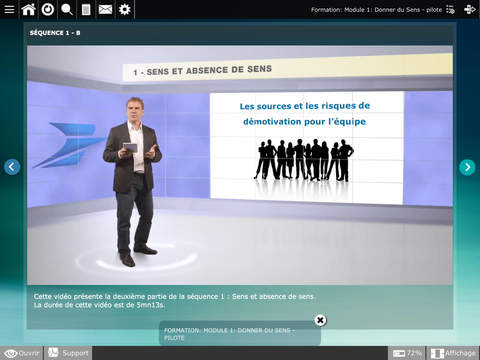Open search with the magnifier icon
This screenshot has height=360, width=480.
coord(67,9)
